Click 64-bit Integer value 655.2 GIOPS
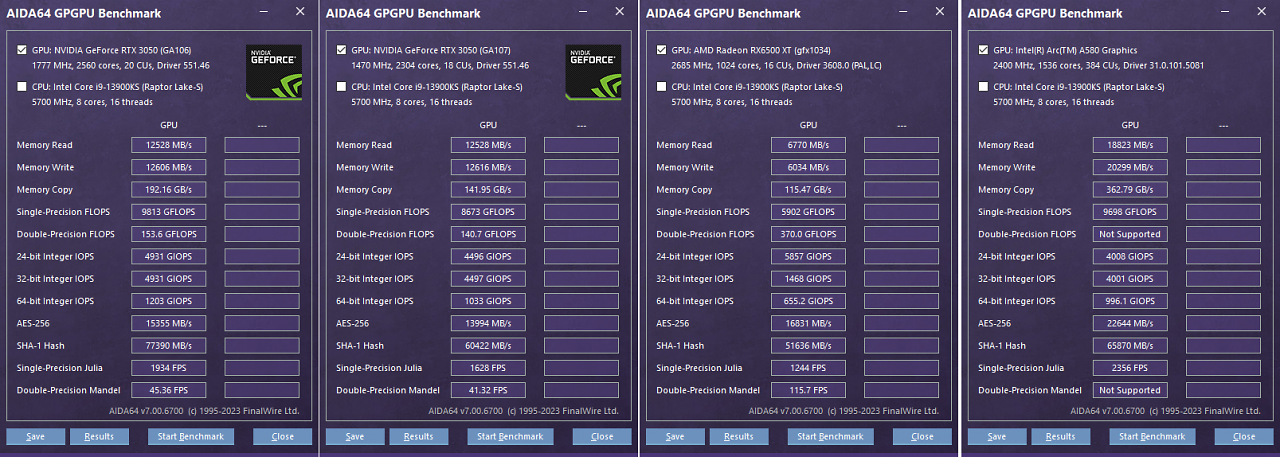The image size is (1280, 457). point(808,301)
